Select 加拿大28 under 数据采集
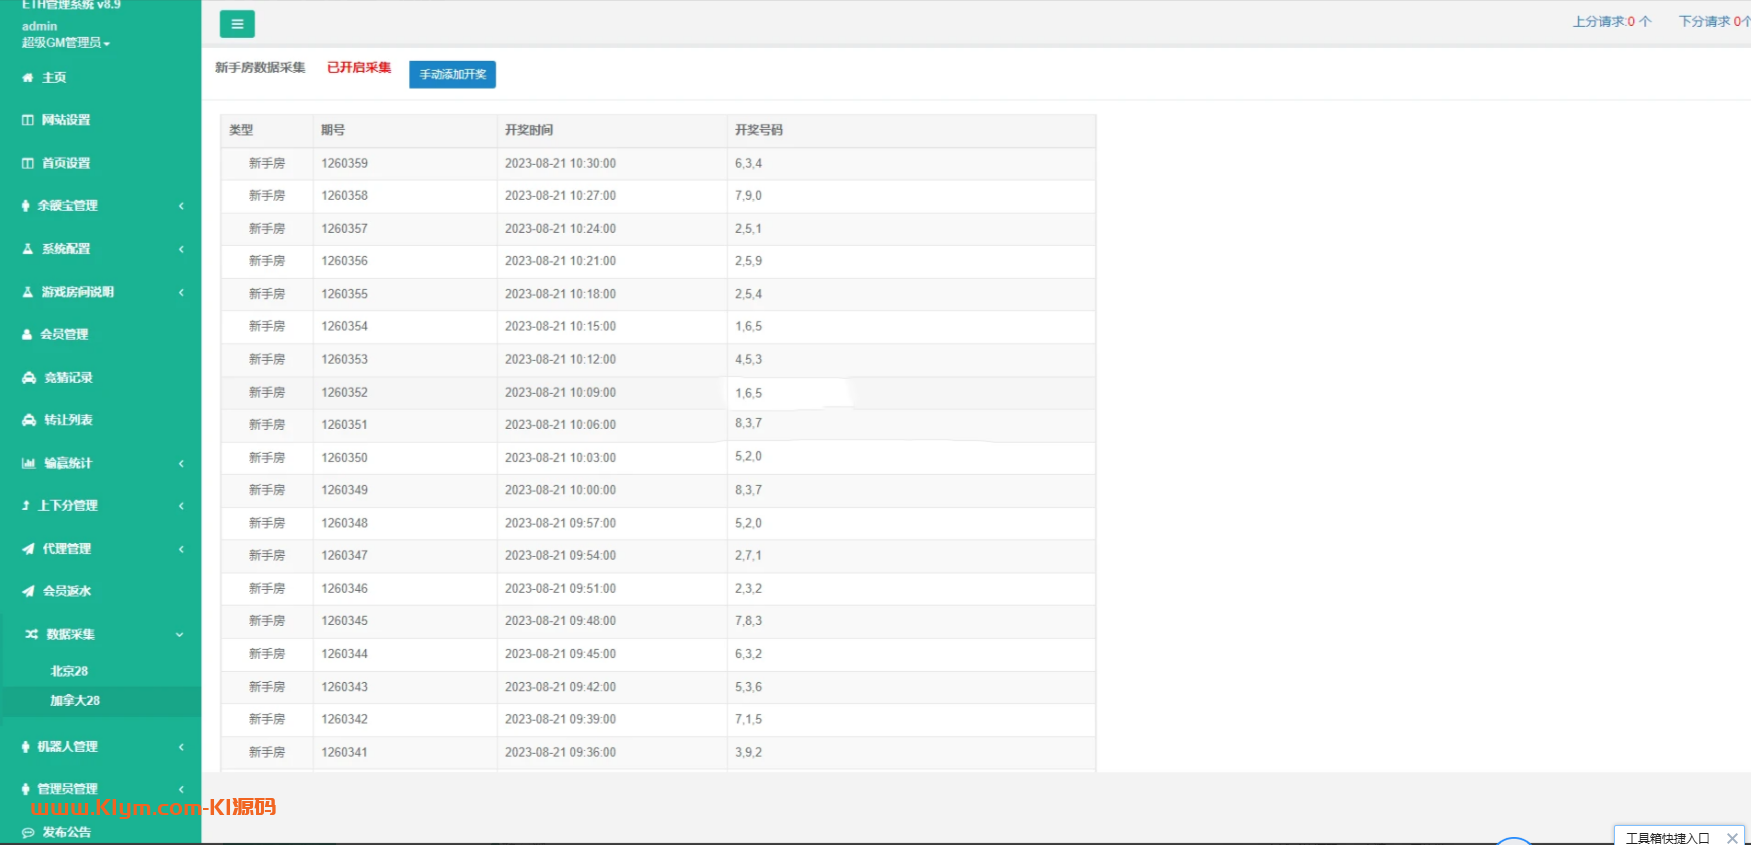Viewport: 1751px width, 845px height. coord(75,701)
